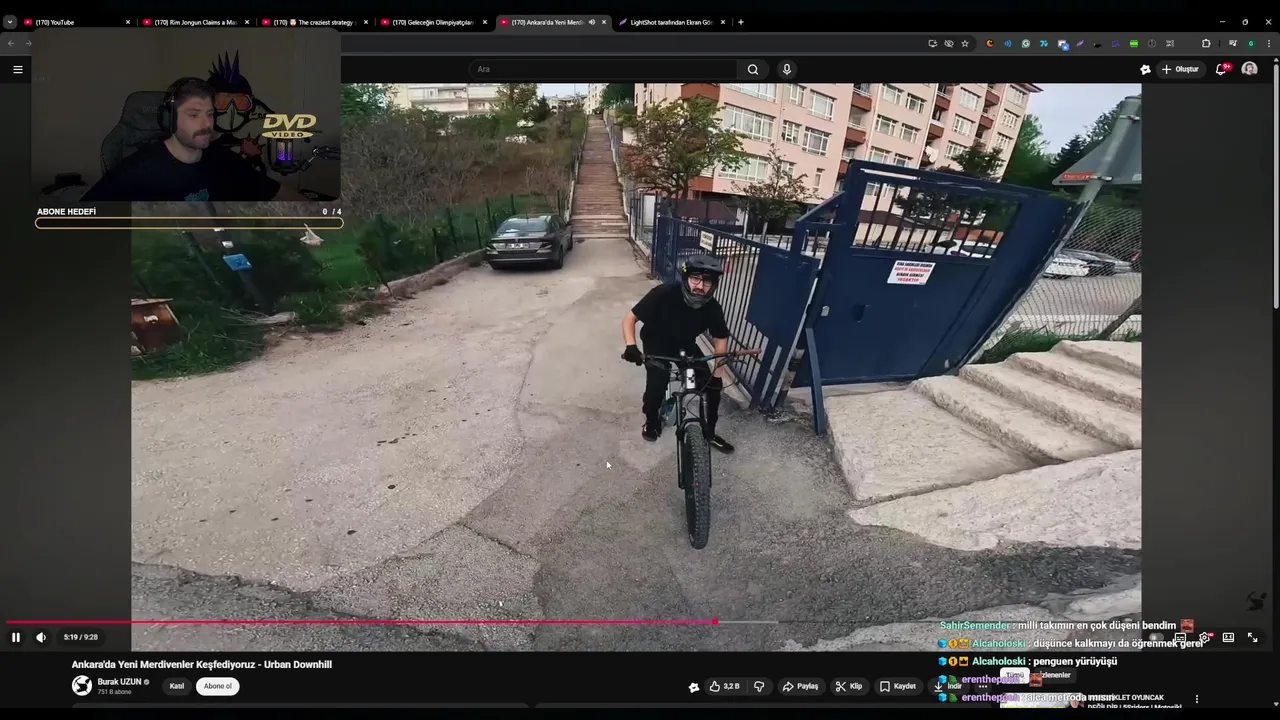Image resolution: width=1280 pixels, height=720 pixels.
Task: Switch to the (170) YouTube tab
Action: [x=78, y=22]
